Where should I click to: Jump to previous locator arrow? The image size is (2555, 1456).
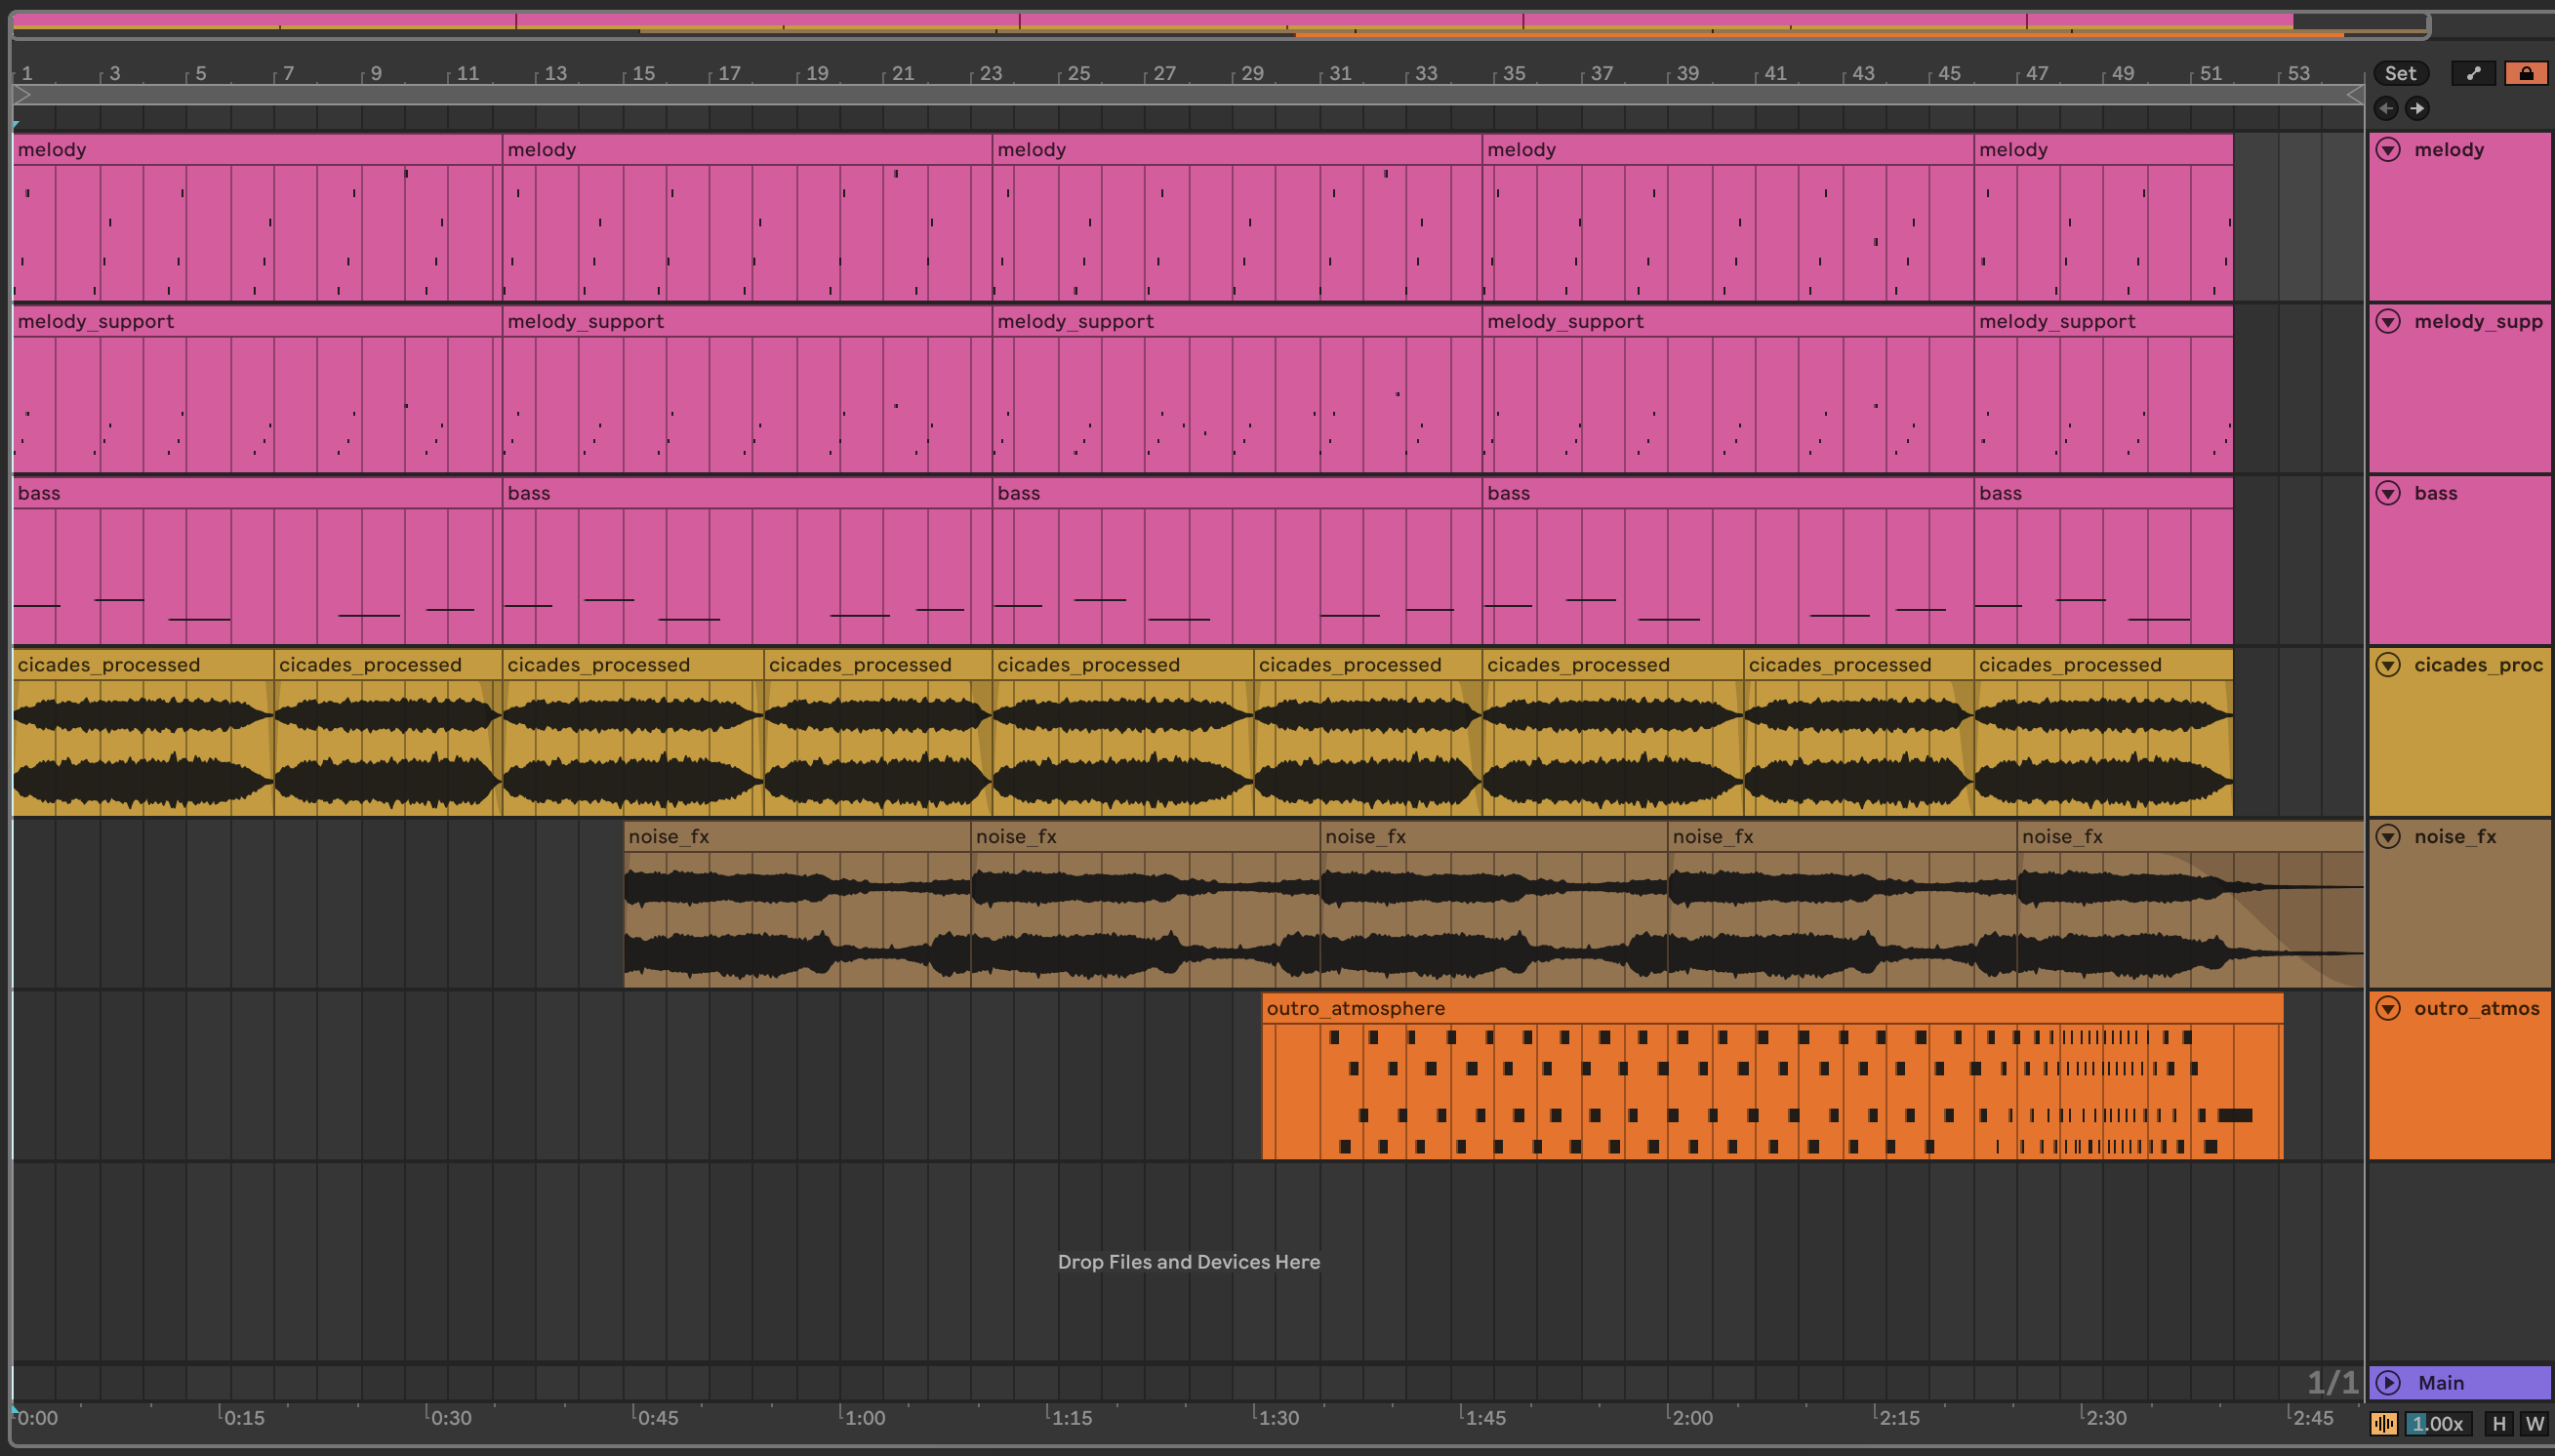[x=2386, y=108]
